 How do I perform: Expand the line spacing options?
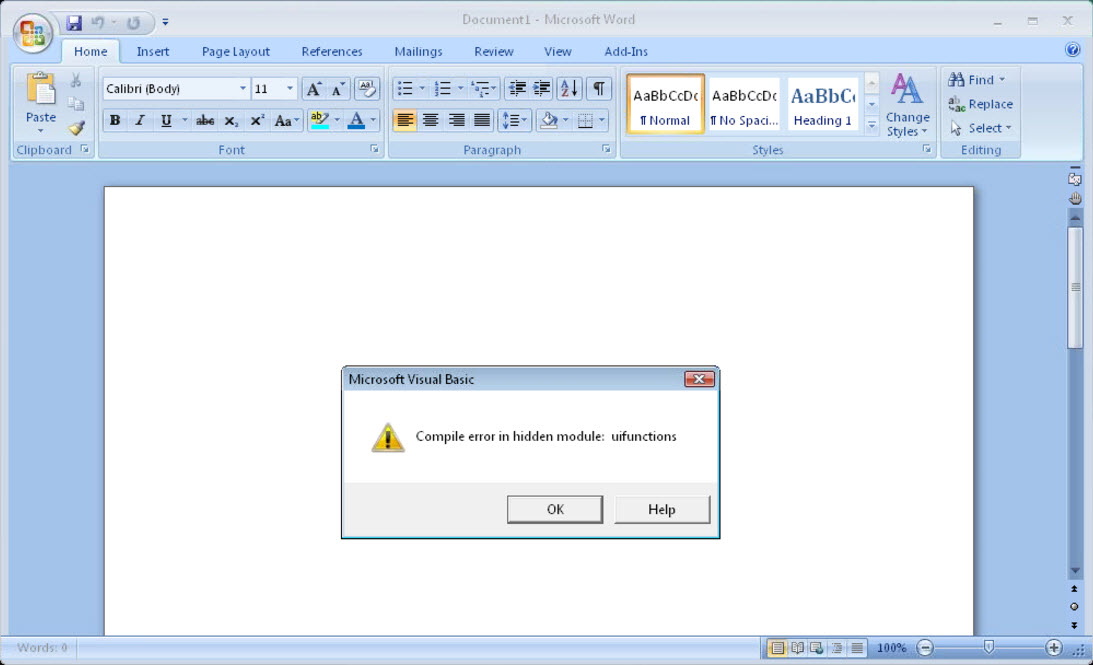tap(514, 121)
